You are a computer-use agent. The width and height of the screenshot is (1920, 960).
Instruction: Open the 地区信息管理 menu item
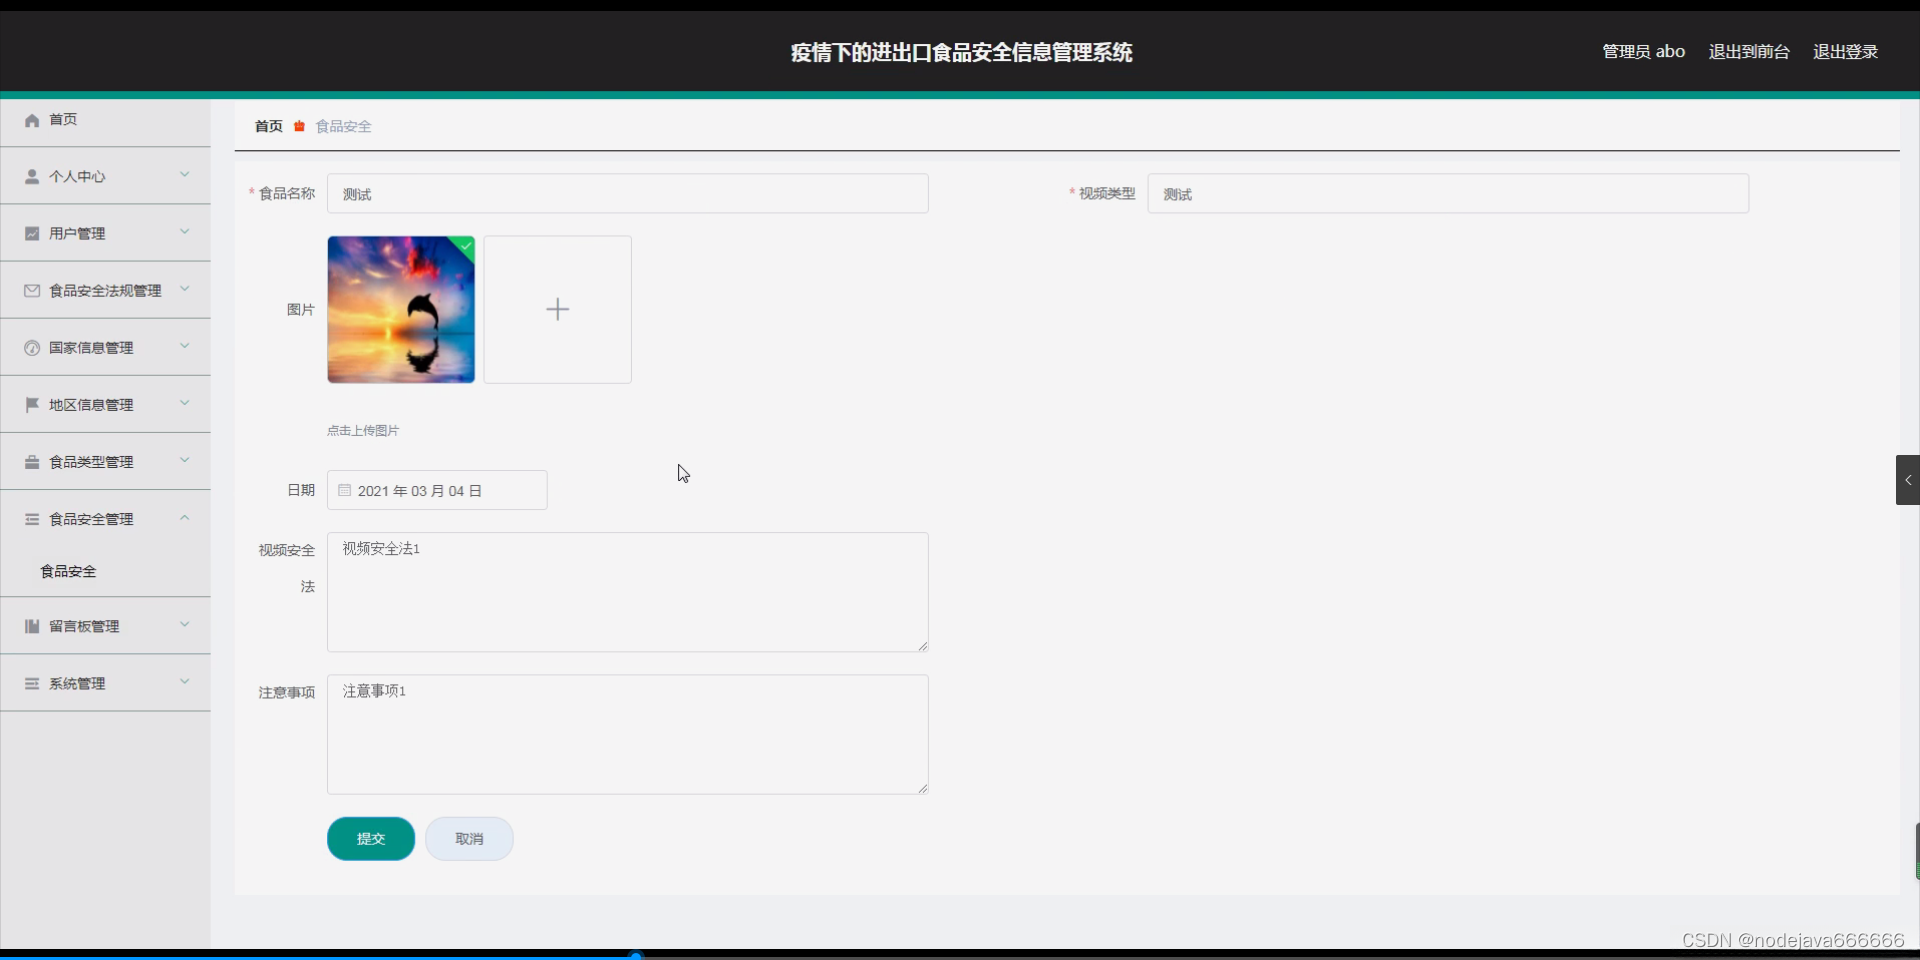105,405
